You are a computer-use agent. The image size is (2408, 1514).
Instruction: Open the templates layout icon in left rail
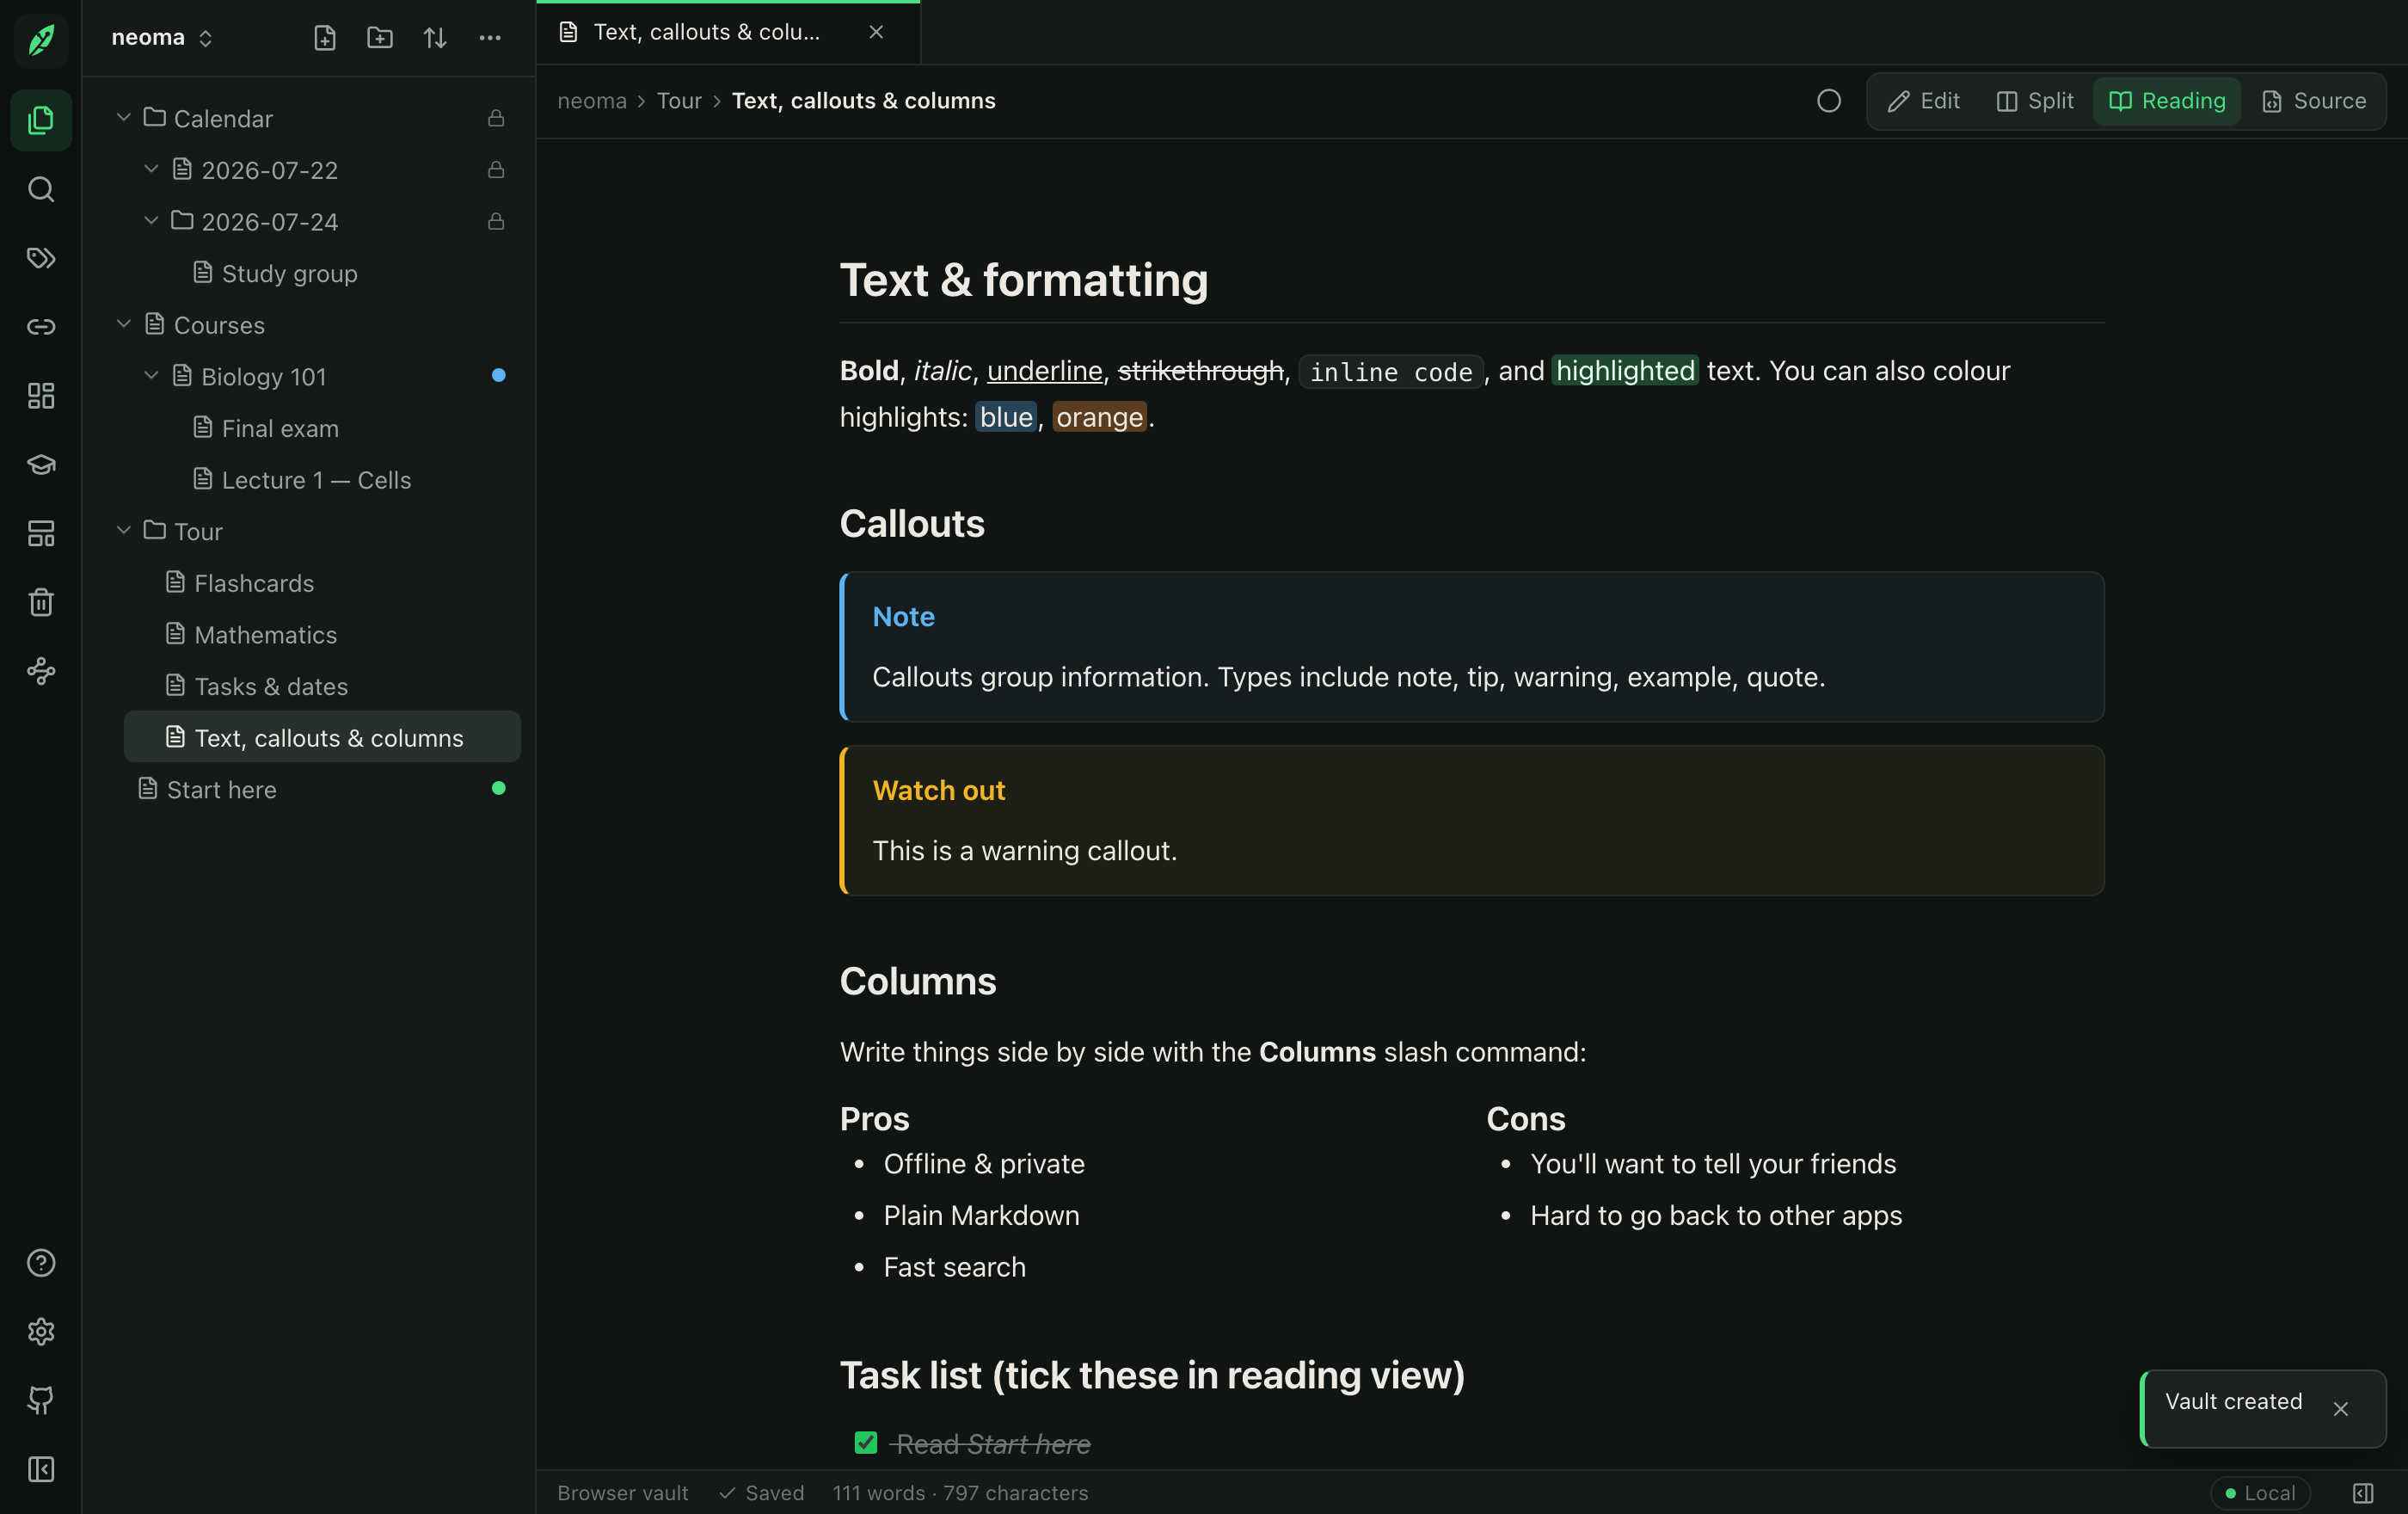(41, 533)
